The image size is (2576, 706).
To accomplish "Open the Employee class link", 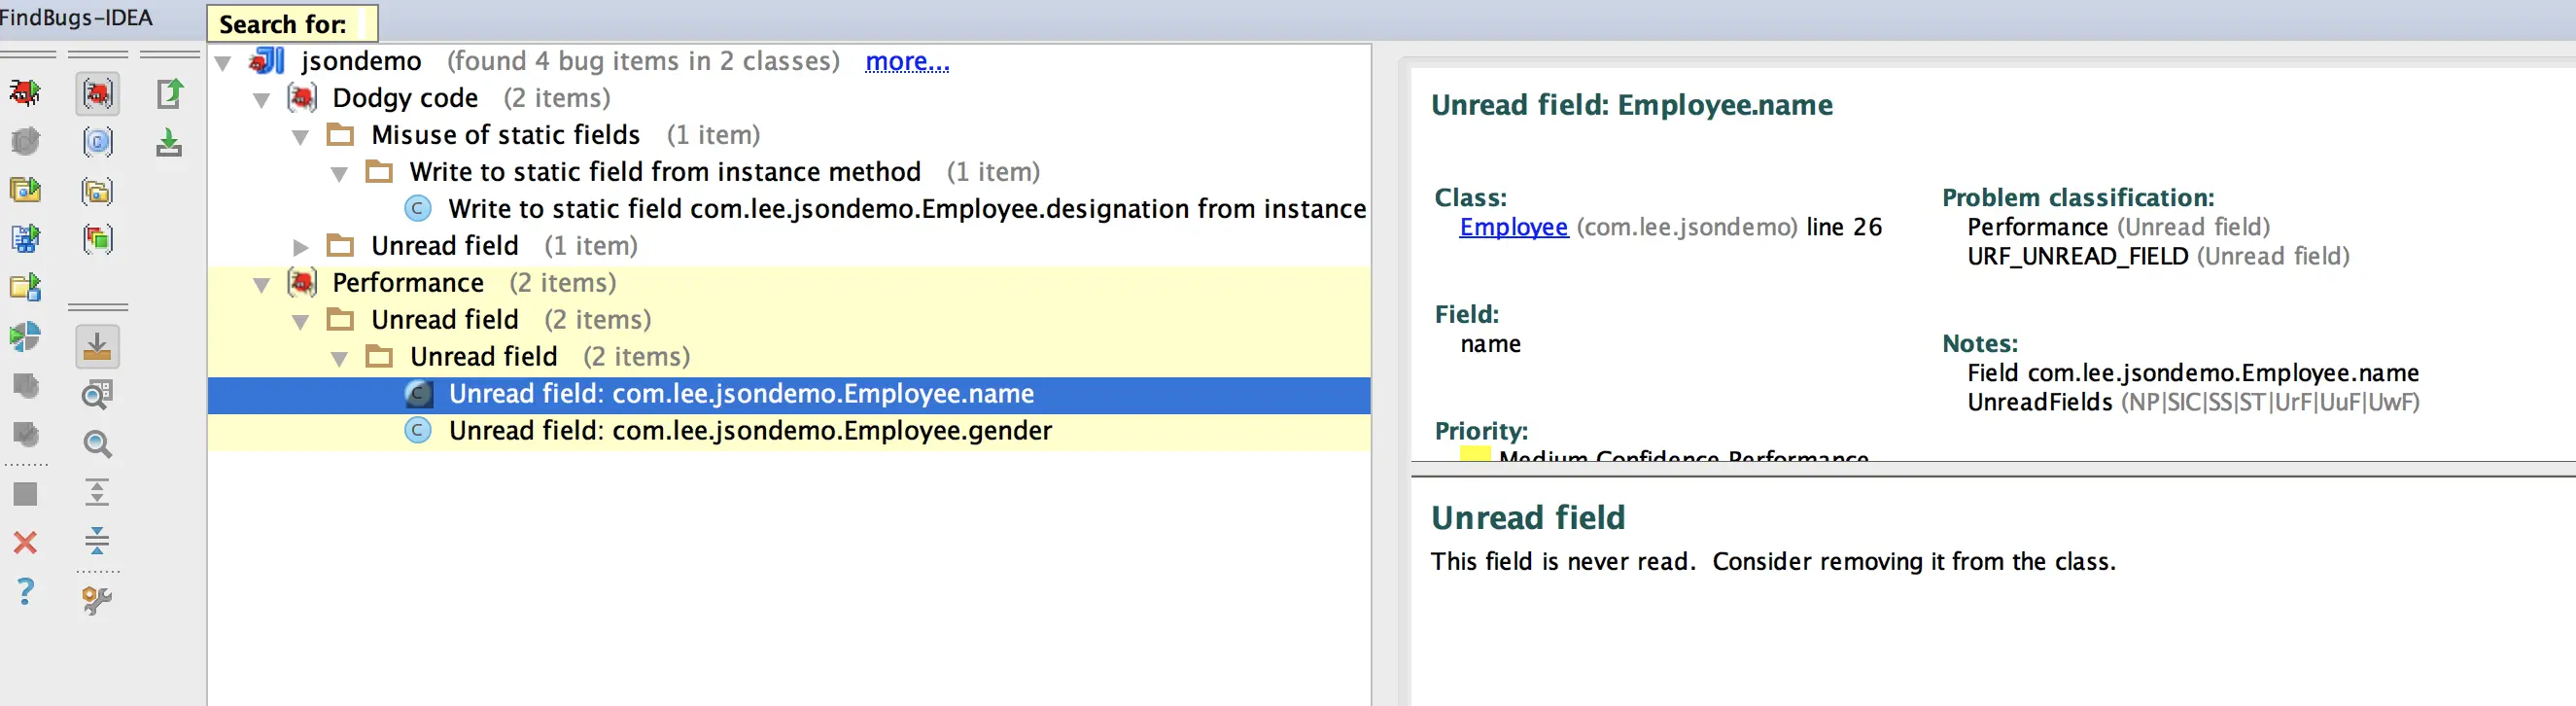I will click(x=1513, y=228).
